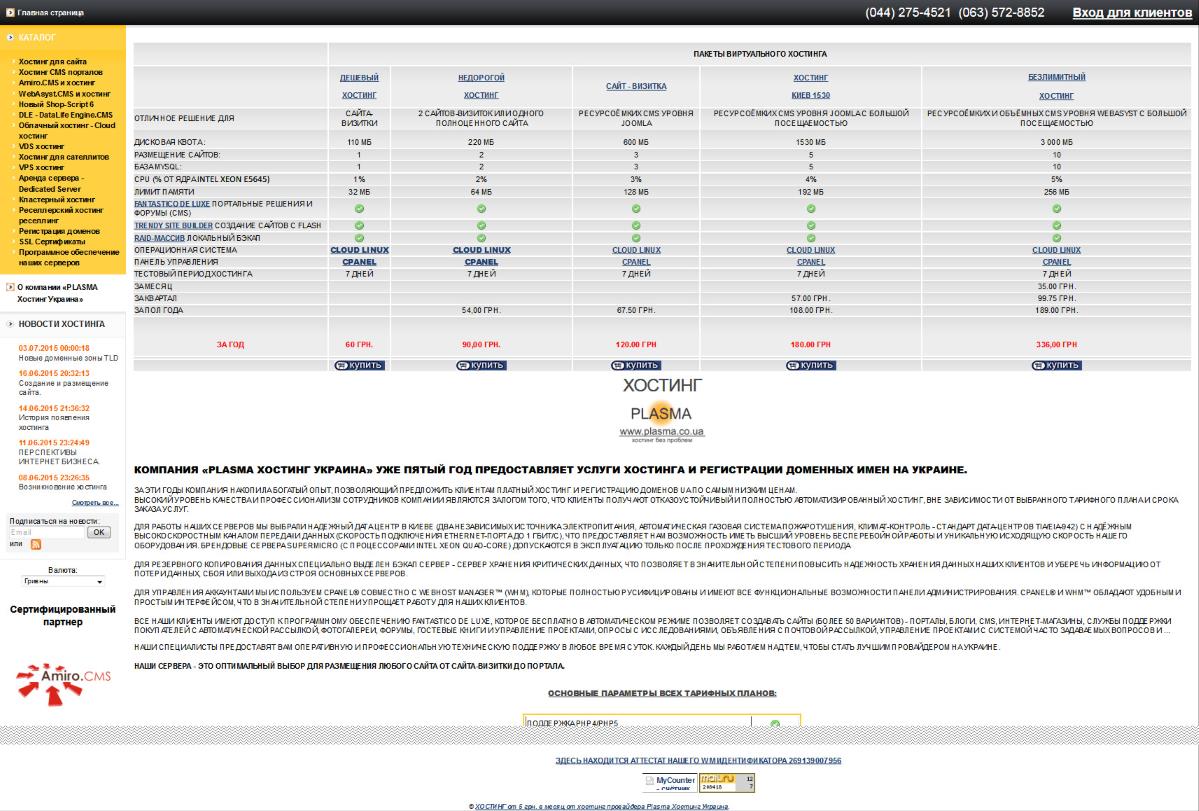
Task: Open Аренда сервера - Dedicated Server item
Action: pyautogui.click(x=51, y=183)
